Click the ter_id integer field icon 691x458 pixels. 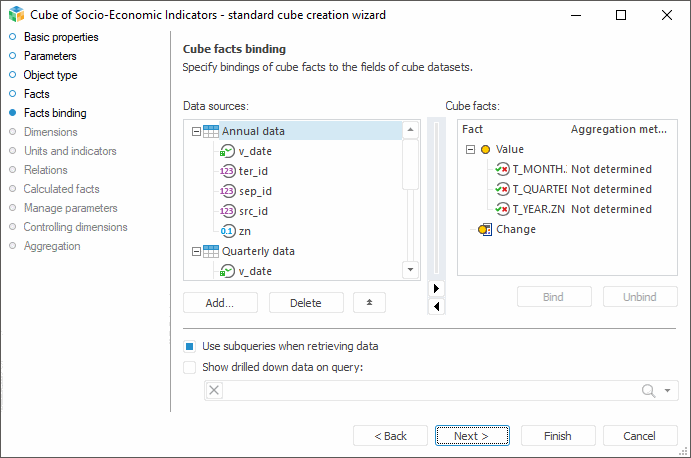click(x=227, y=171)
